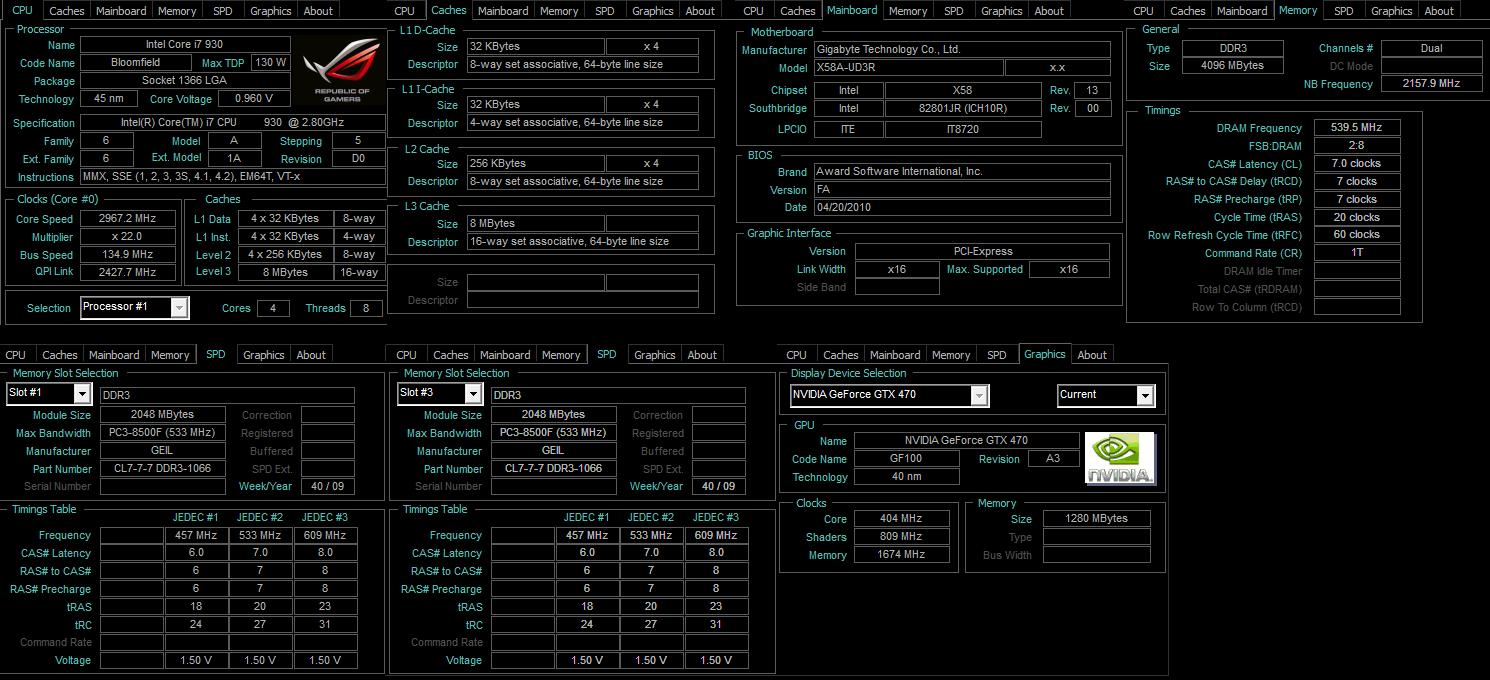The image size is (1490, 680).
Task: Click the X58A-UD3R model field
Action: 908,68
